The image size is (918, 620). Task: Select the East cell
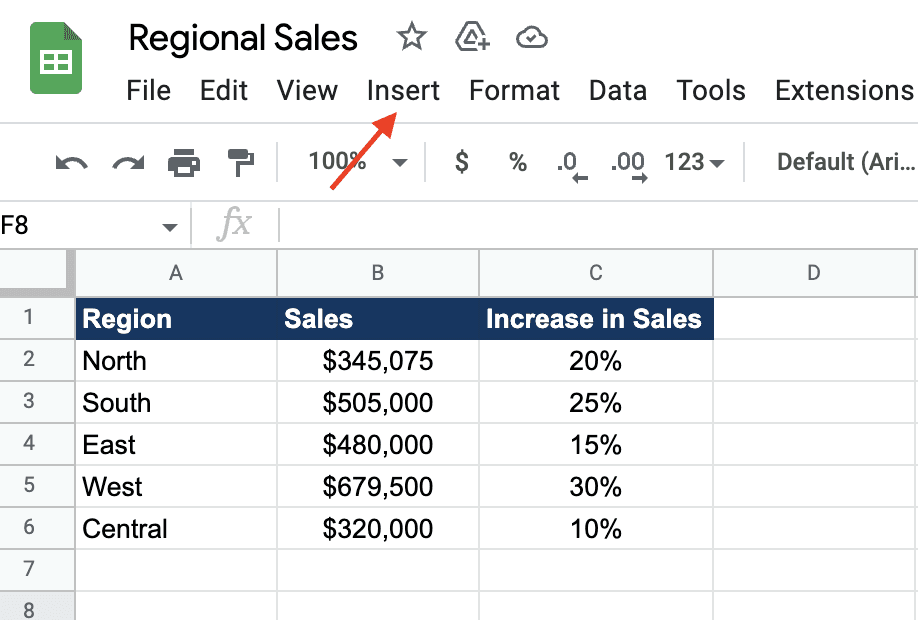176,444
